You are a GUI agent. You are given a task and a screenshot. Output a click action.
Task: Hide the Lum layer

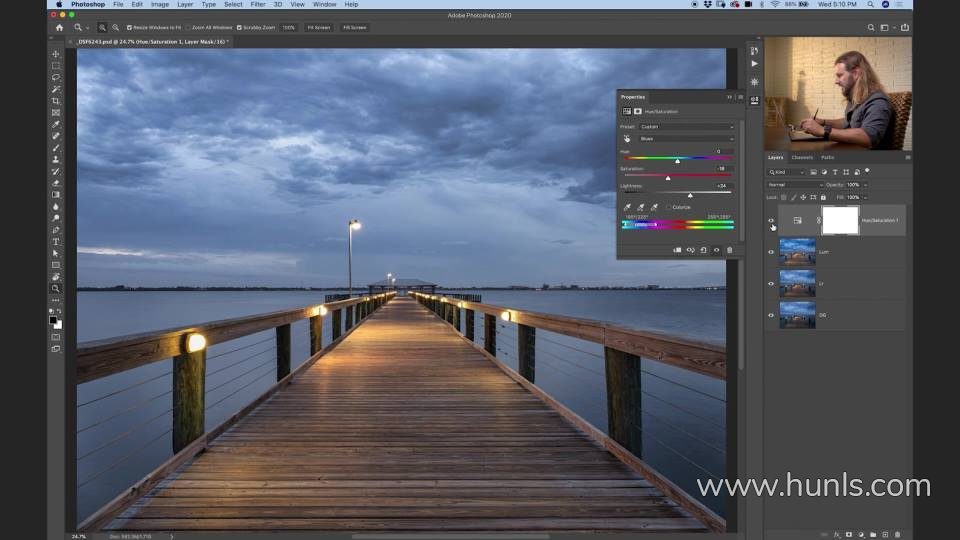771,252
